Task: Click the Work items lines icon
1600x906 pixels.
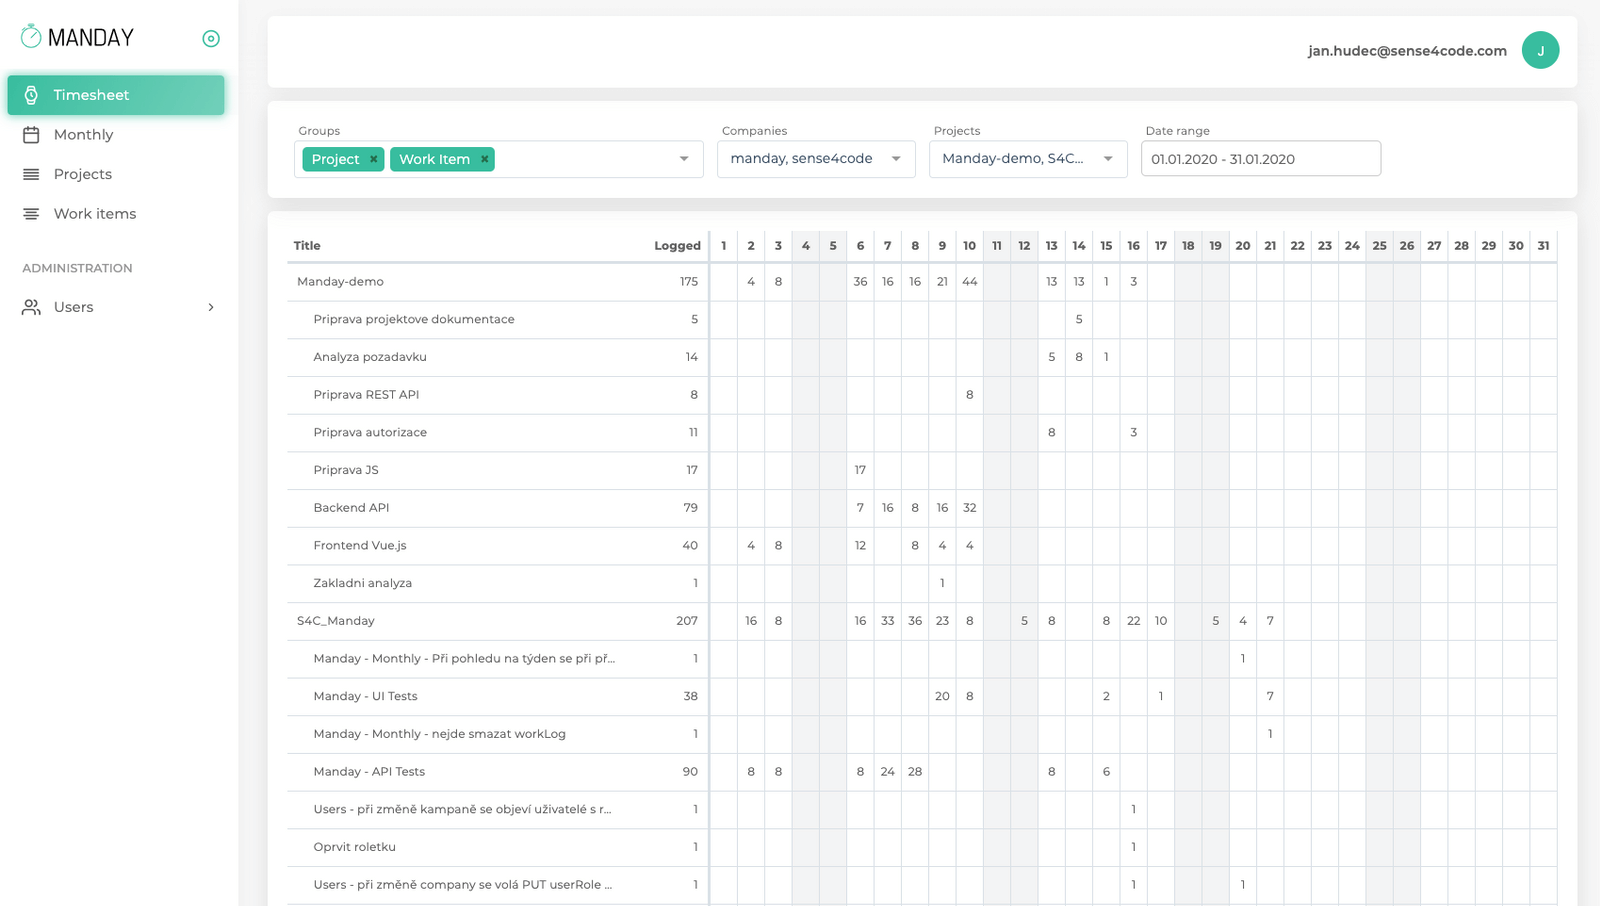Action: click(x=31, y=214)
